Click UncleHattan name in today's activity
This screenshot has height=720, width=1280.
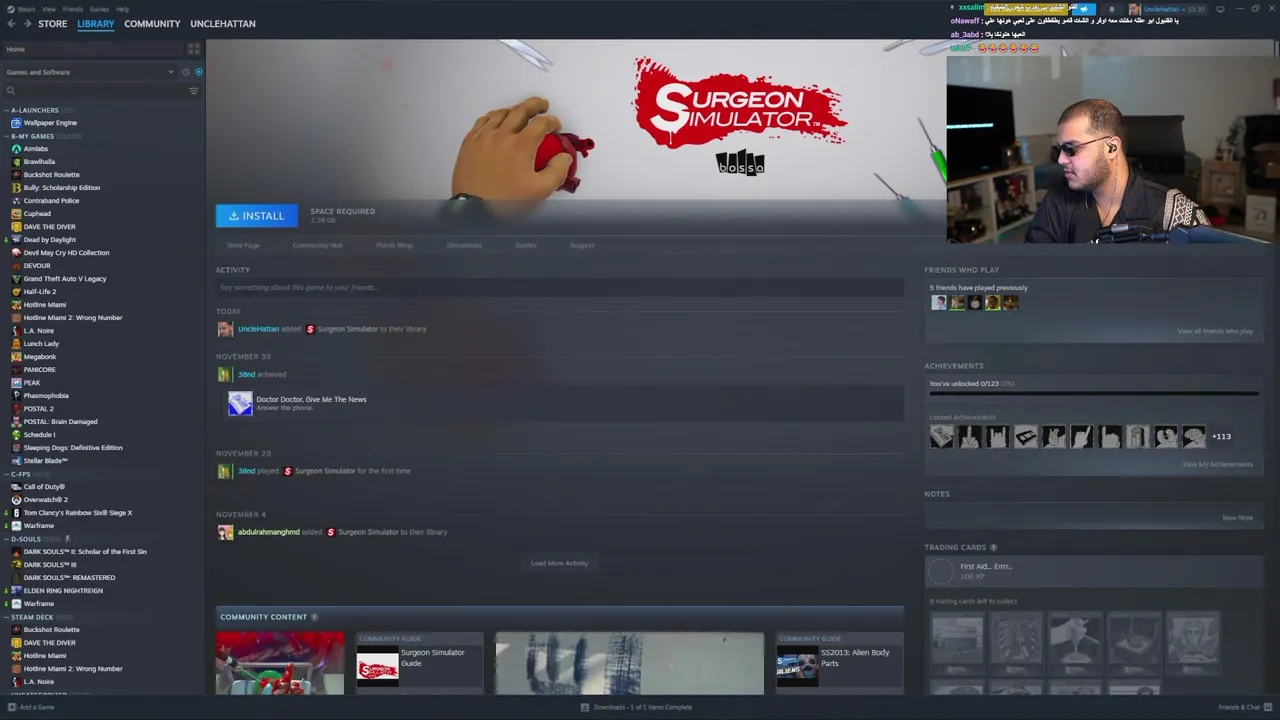pyautogui.click(x=258, y=329)
